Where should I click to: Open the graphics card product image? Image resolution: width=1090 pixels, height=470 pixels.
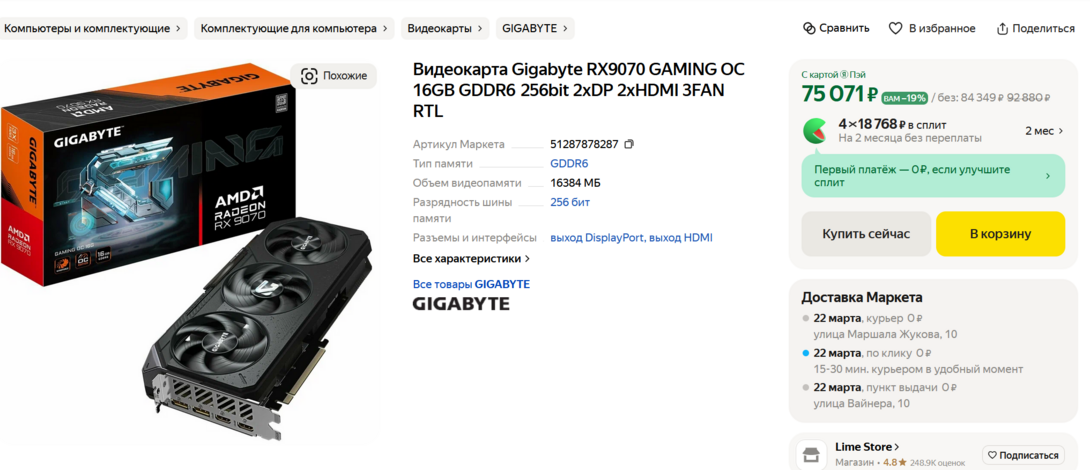pyautogui.click(x=188, y=250)
